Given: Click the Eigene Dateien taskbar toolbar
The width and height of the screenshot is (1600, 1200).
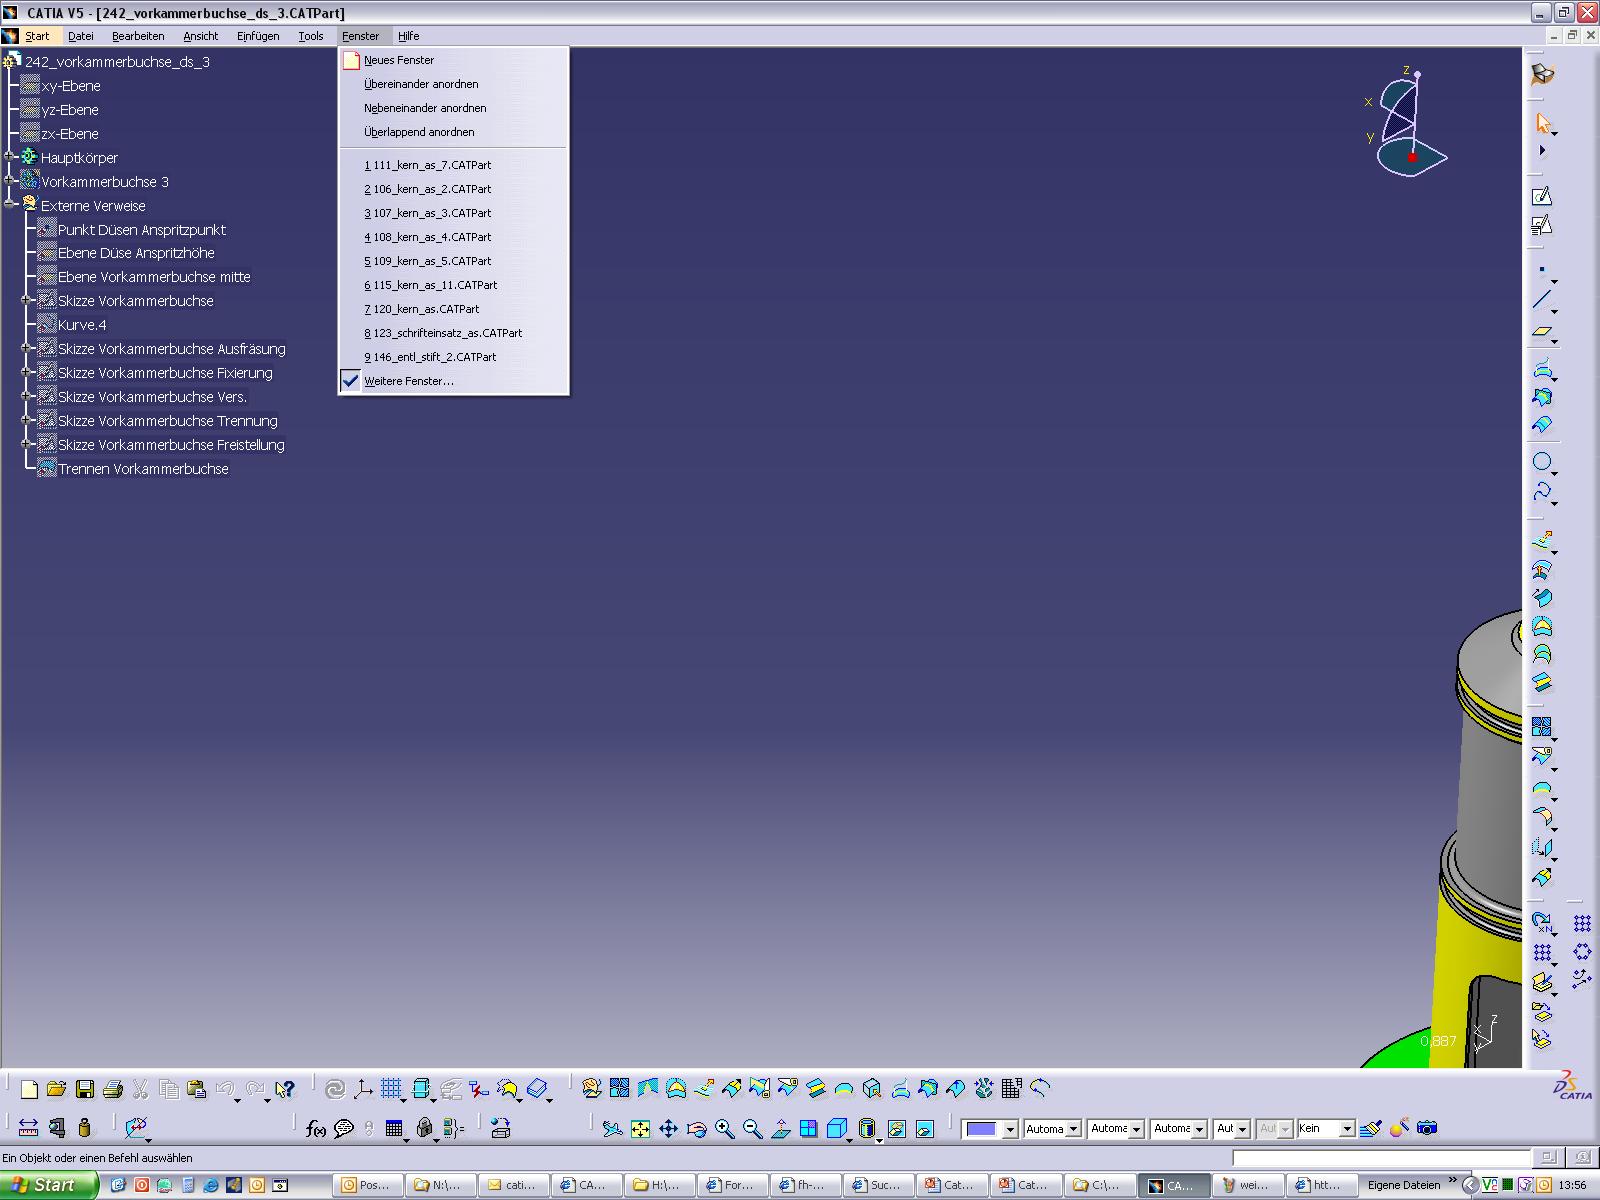Looking at the screenshot, I should 1403,1185.
